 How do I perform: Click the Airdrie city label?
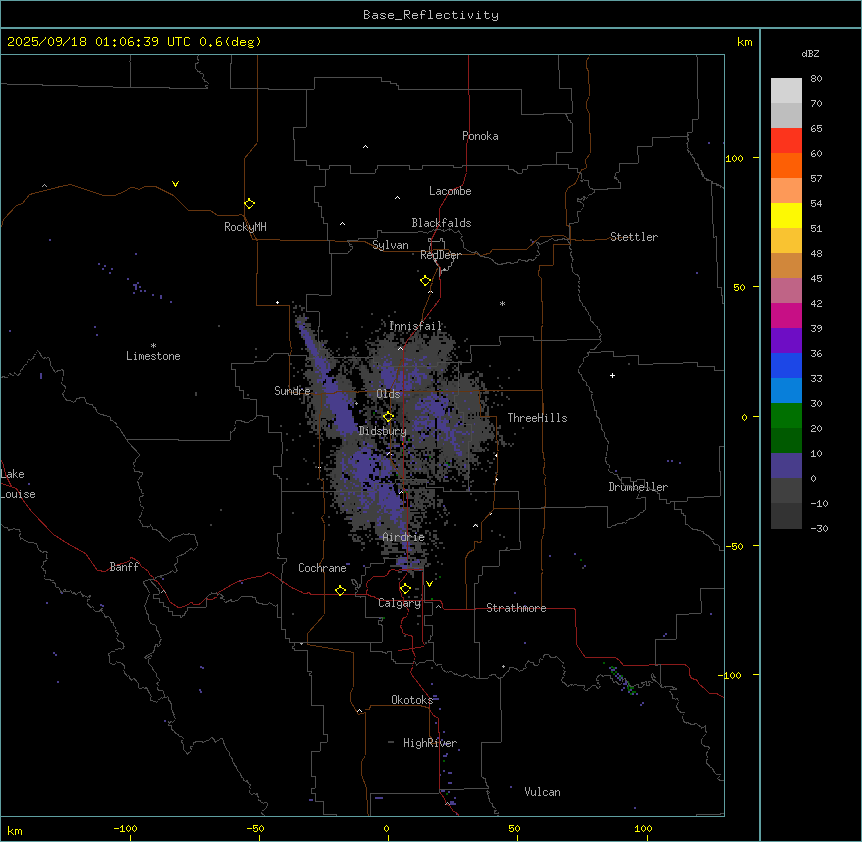pos(403,537)
